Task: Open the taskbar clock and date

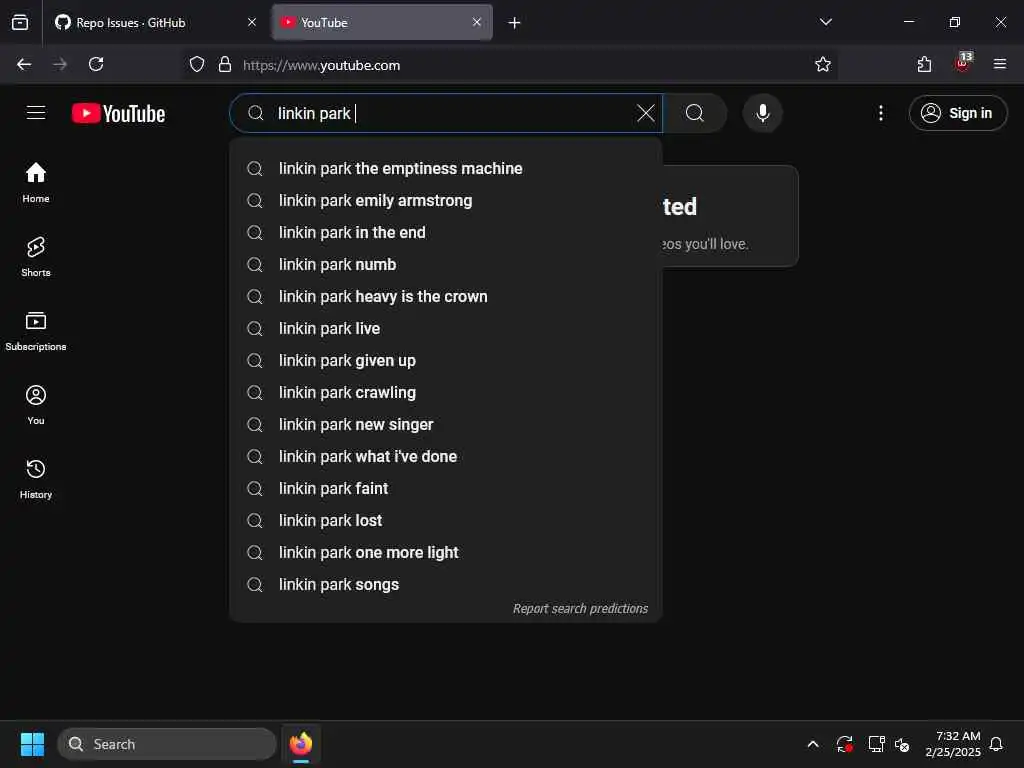Action: tap(952, 744)
